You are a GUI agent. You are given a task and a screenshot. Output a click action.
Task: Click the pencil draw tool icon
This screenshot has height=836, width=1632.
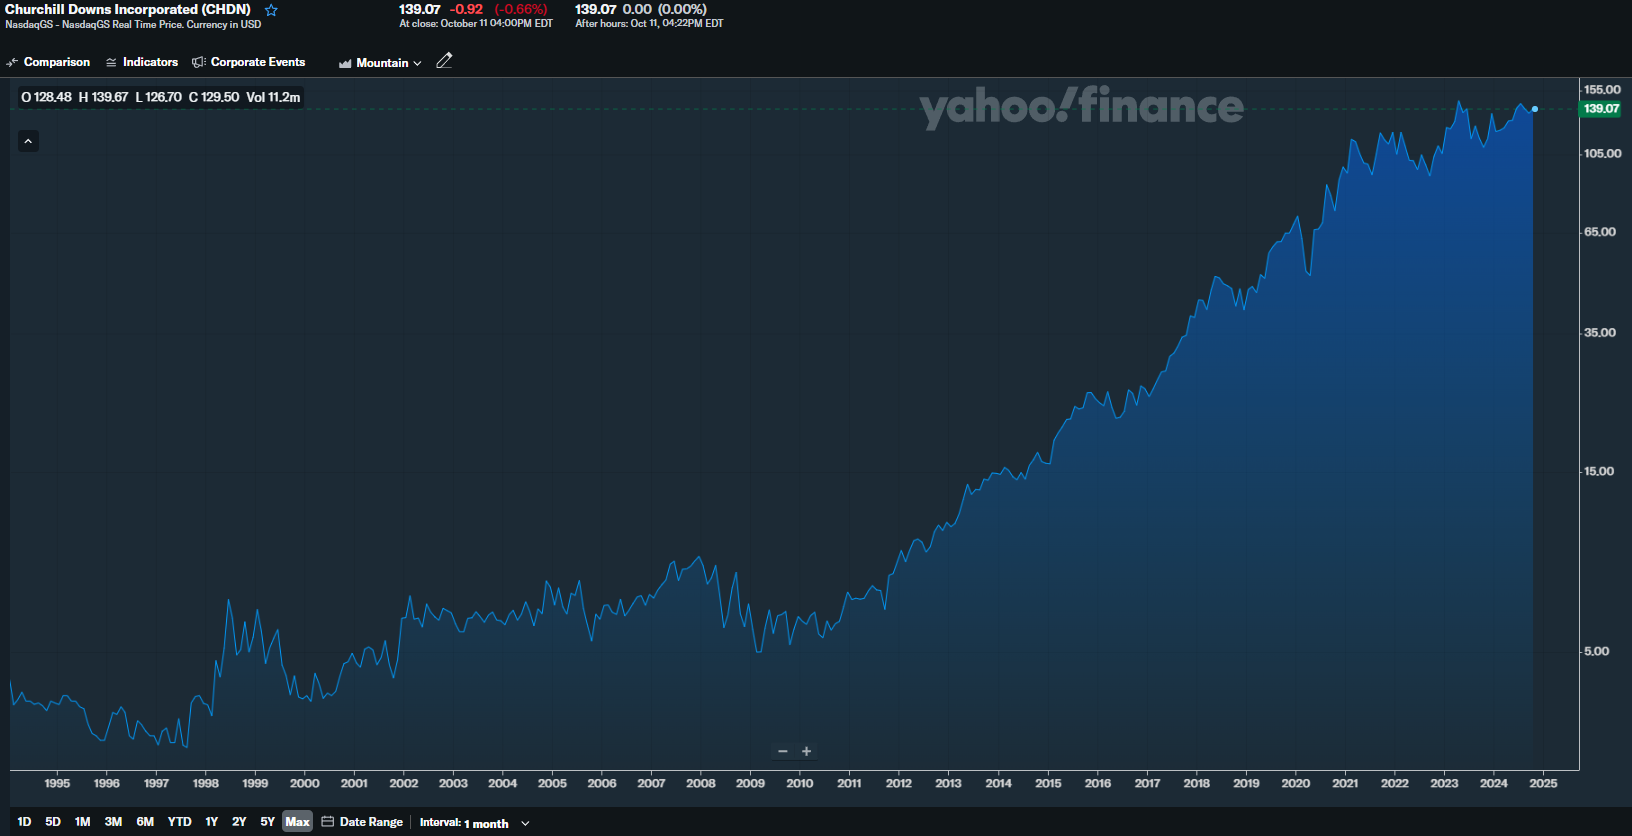coord(445,61)
